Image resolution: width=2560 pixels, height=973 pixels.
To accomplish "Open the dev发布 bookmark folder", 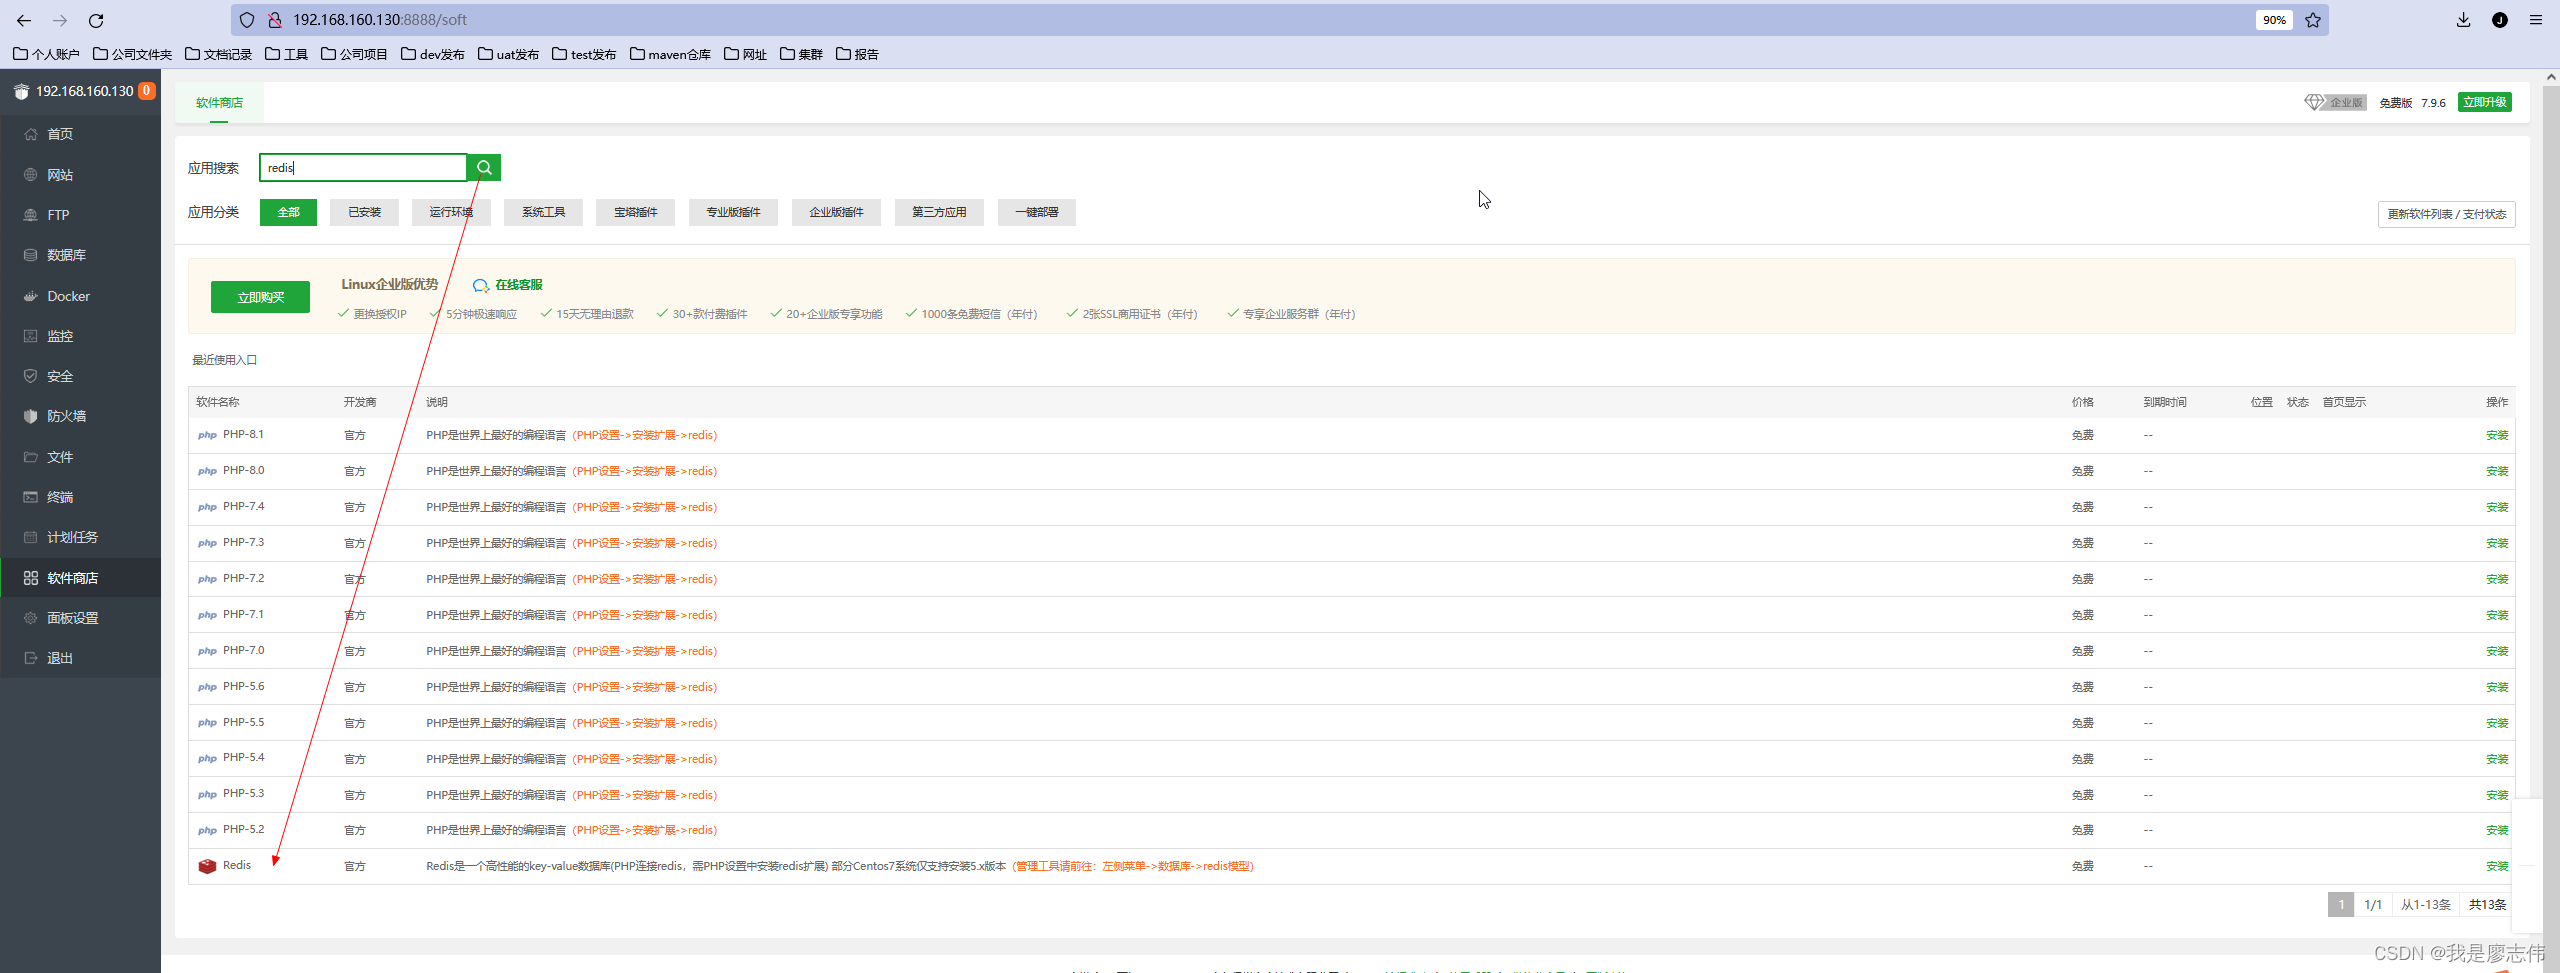I will [433, 54].
